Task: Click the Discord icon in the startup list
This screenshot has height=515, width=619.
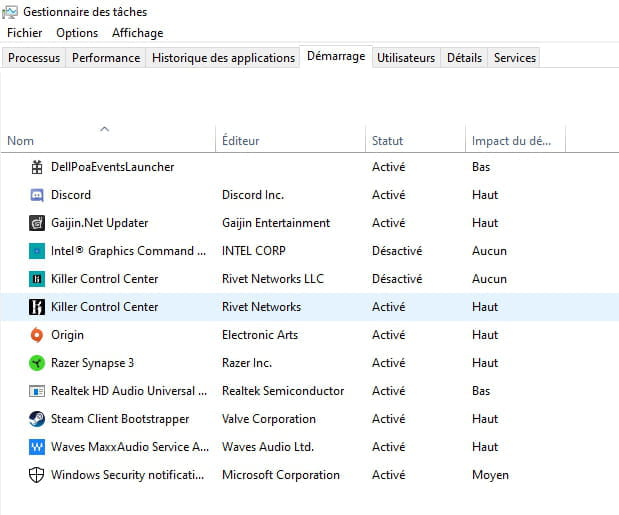Action: tap(36, 195)
